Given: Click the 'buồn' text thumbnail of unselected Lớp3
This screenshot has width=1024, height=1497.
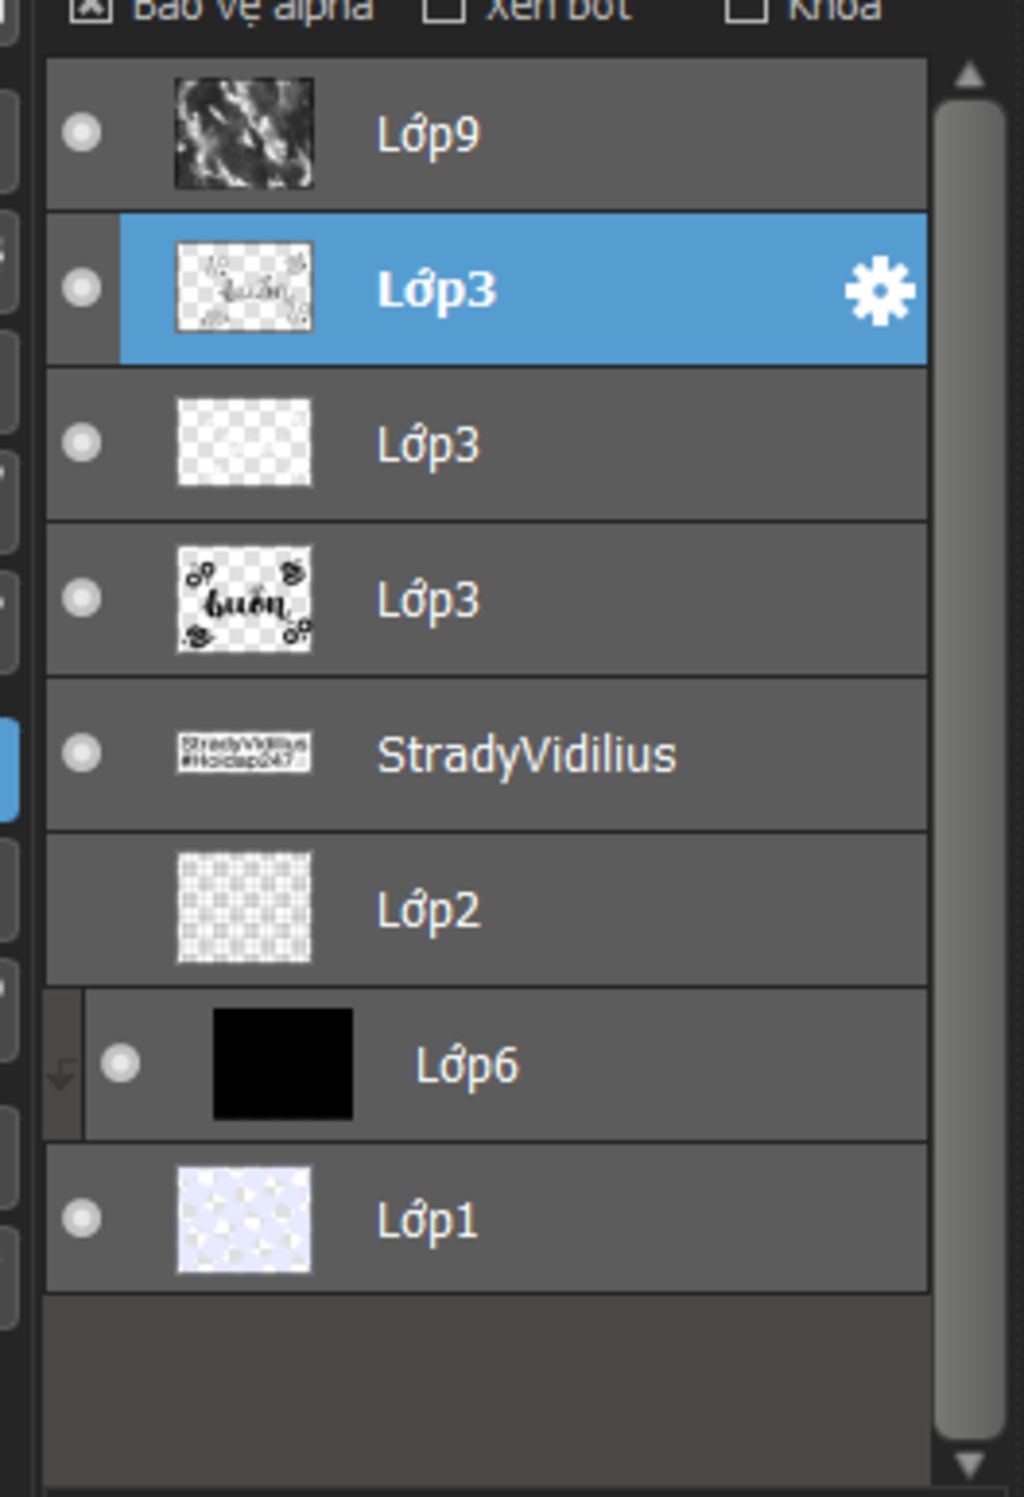Looking at the screenshot, I should (x=244, y=599).
